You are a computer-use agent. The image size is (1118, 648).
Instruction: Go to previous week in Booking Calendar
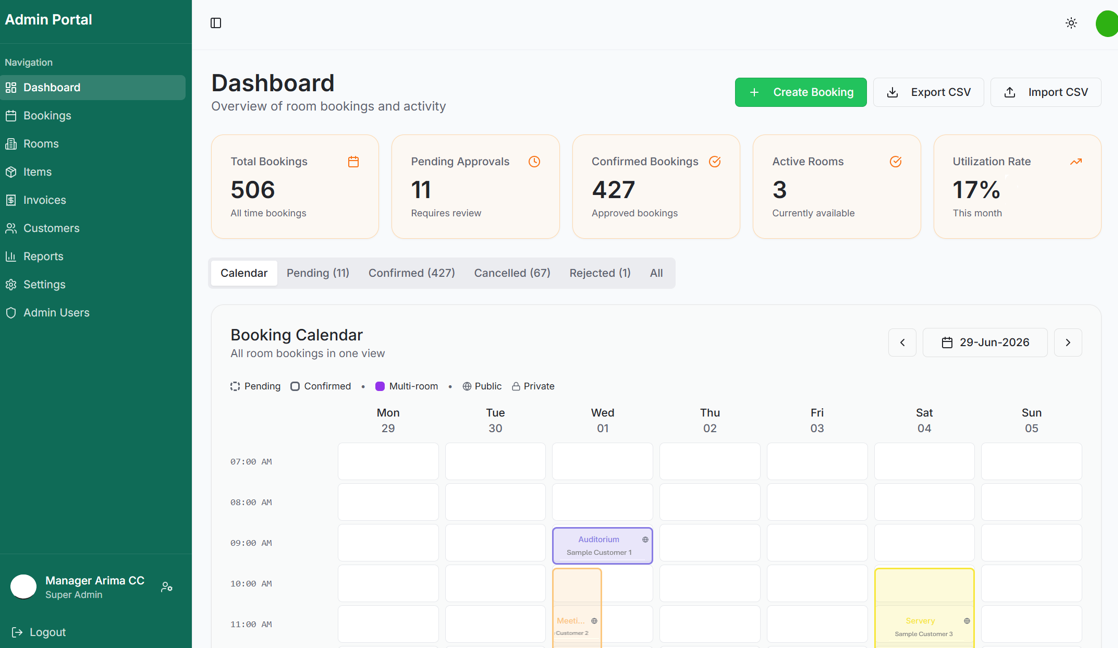point(902,343)
